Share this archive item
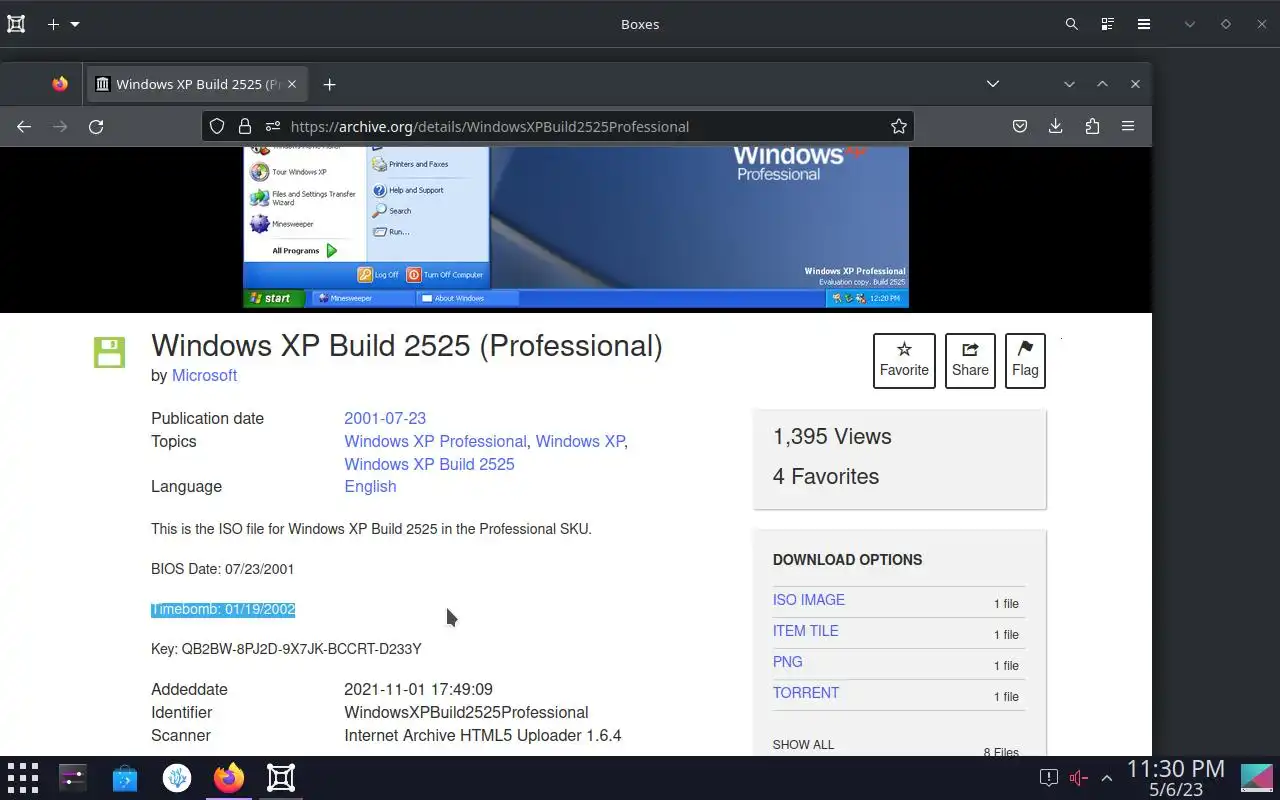This screenshot has height=800, width=1280. tap(970, 360)
